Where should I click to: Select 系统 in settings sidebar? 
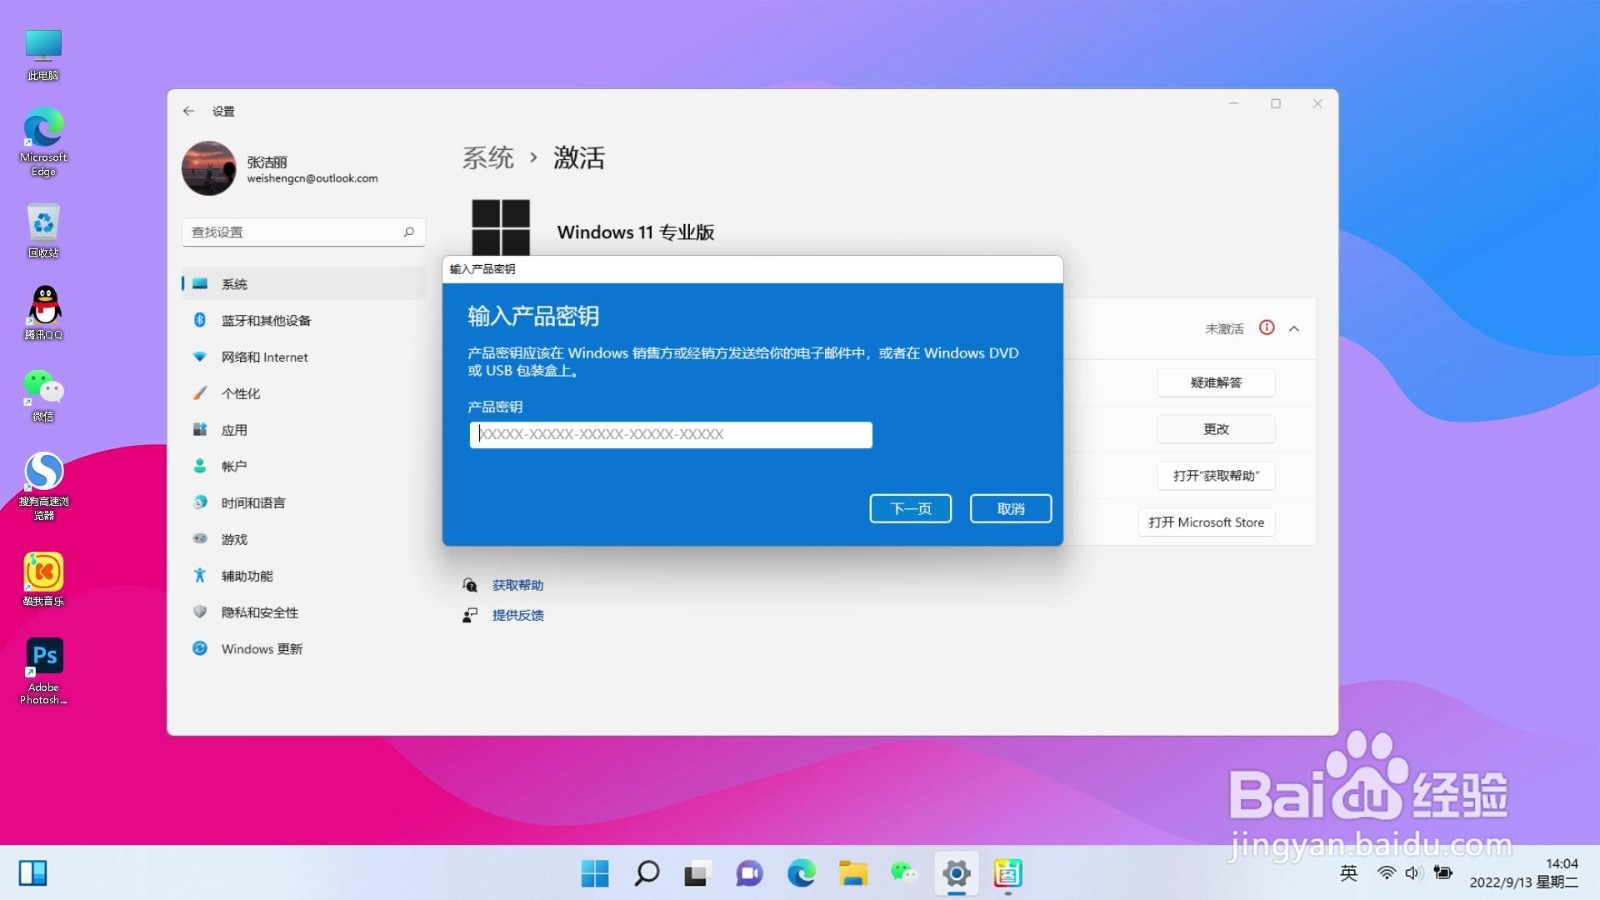point(304,284)
